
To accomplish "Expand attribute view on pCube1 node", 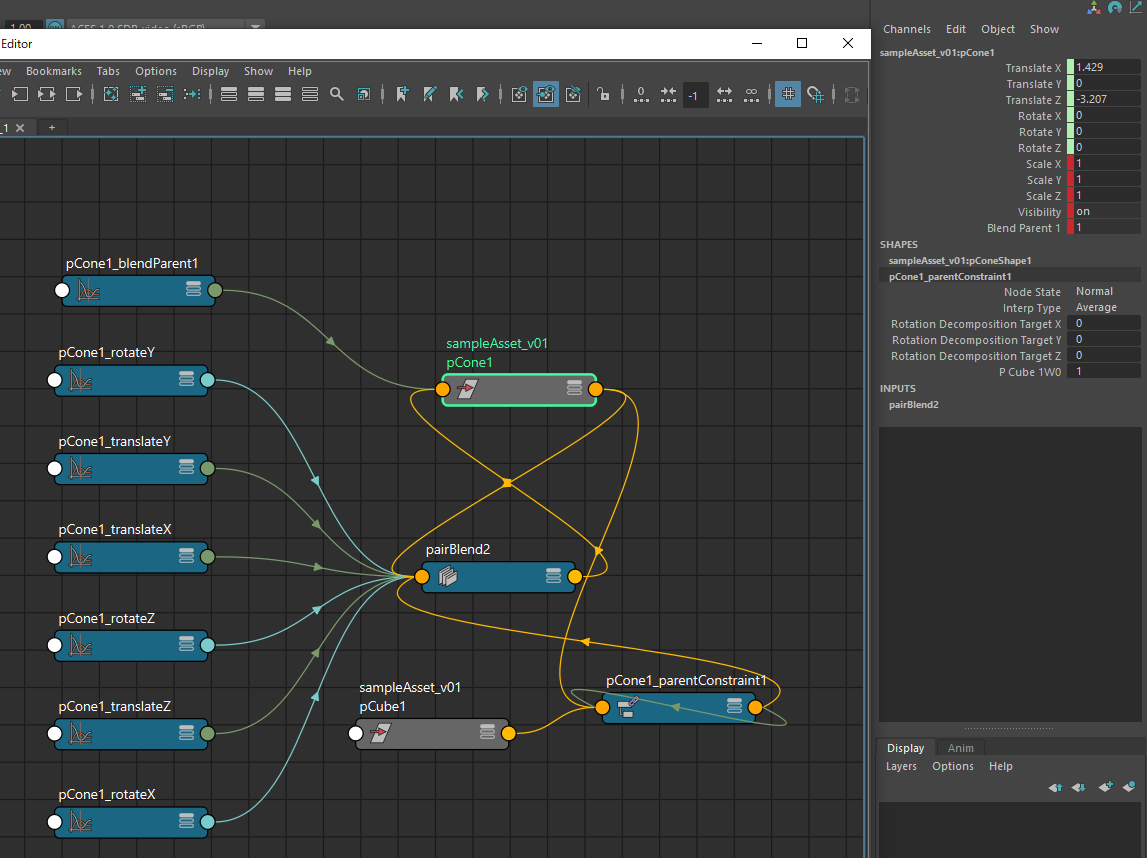I will (487, 734).
